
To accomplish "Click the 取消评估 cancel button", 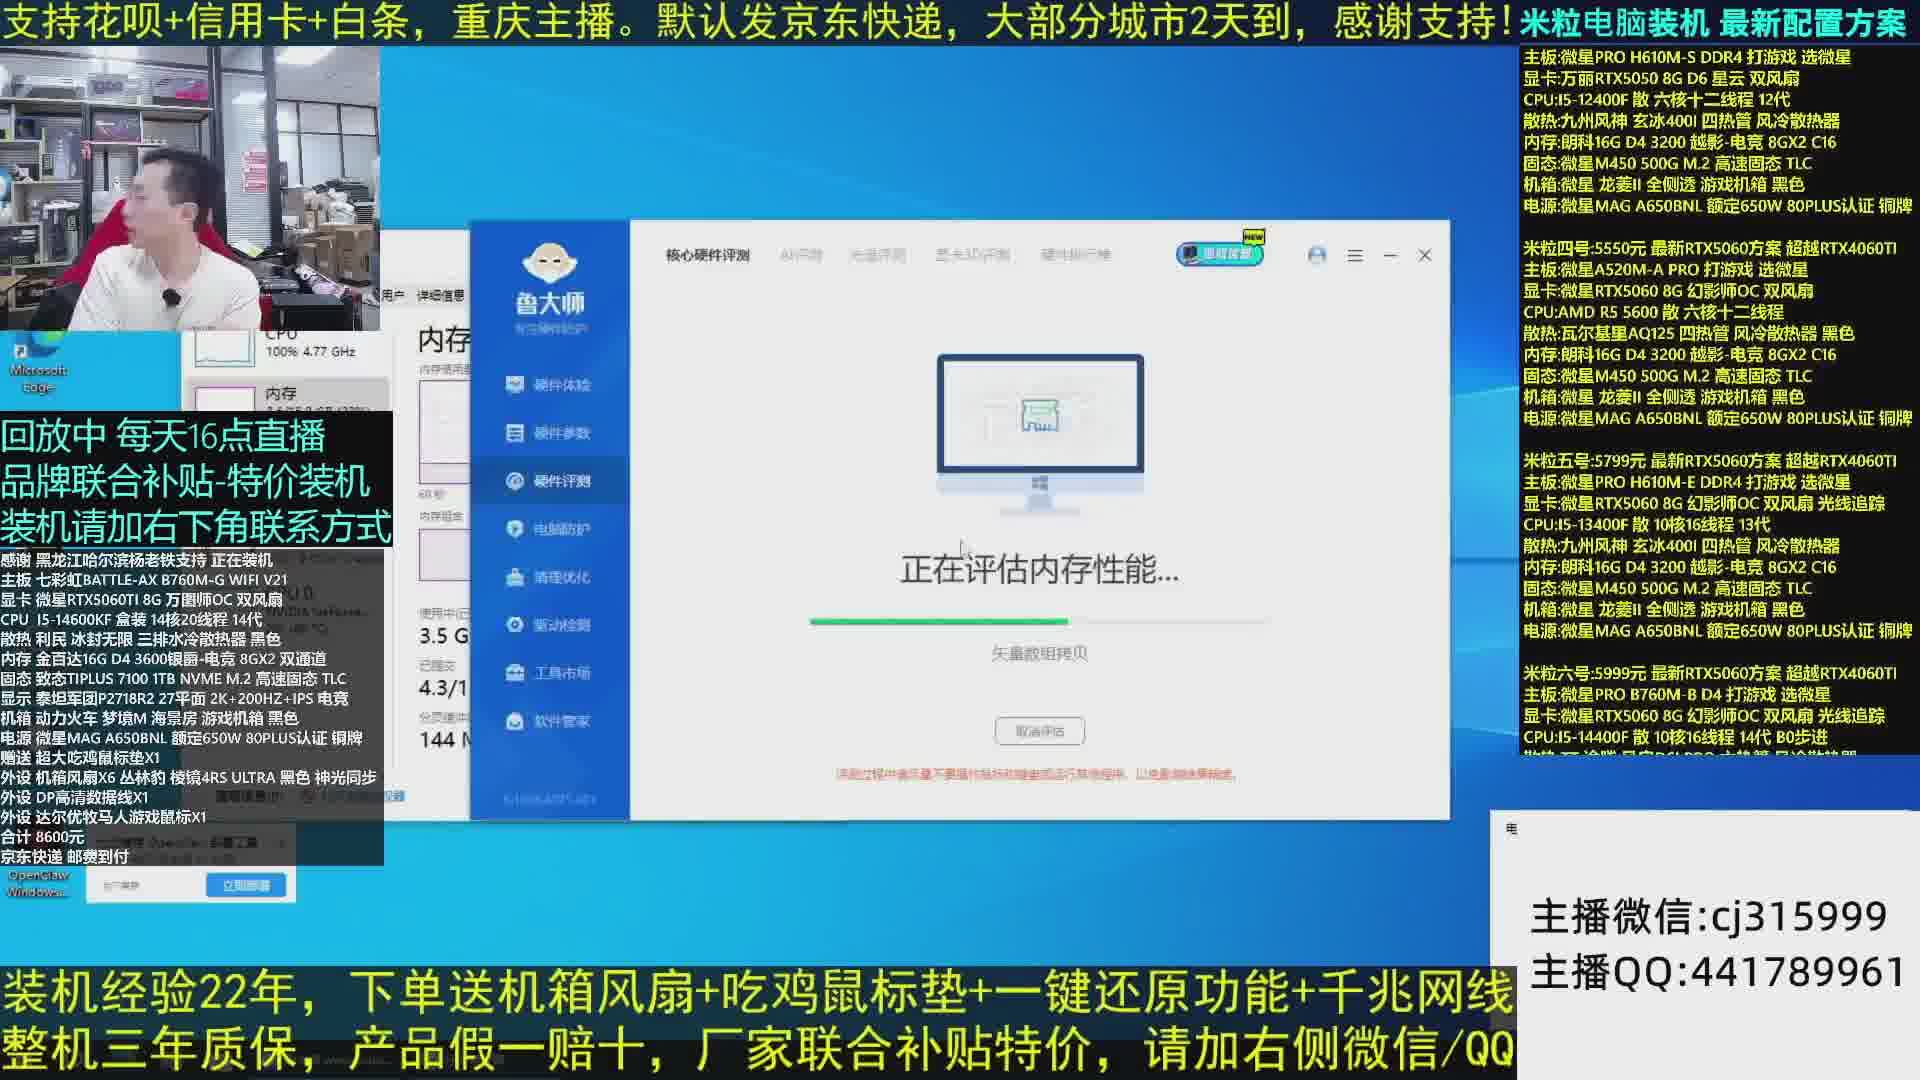I will [1039, 731].
